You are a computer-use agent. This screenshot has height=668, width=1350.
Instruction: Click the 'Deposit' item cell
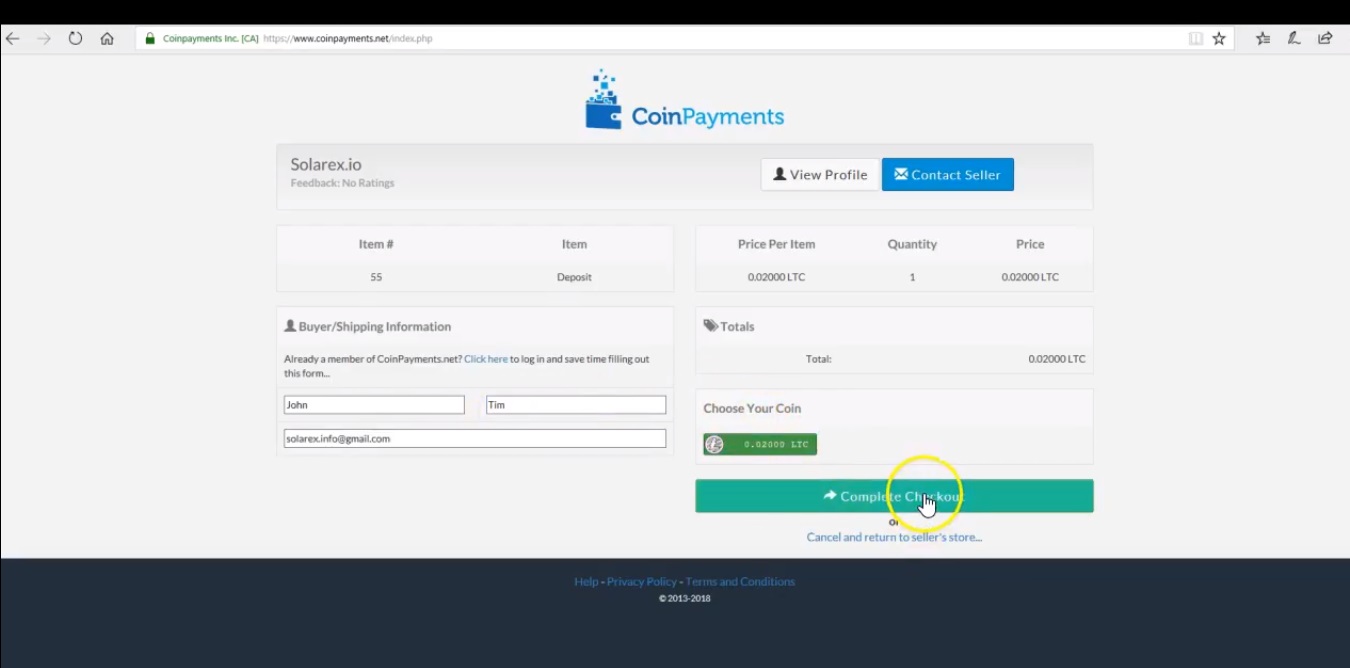pos(574,277)
